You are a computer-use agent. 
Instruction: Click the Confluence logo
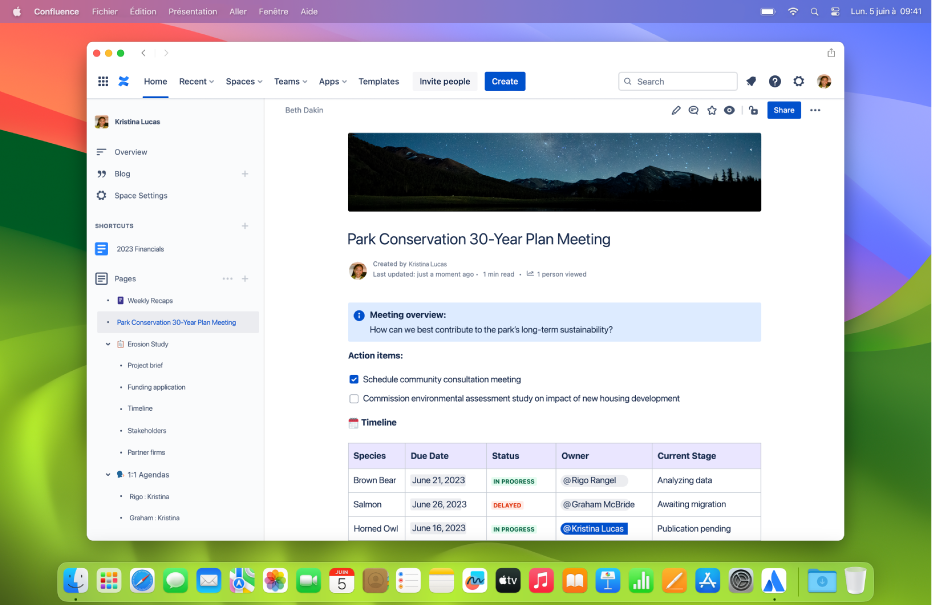pos(124,81)
